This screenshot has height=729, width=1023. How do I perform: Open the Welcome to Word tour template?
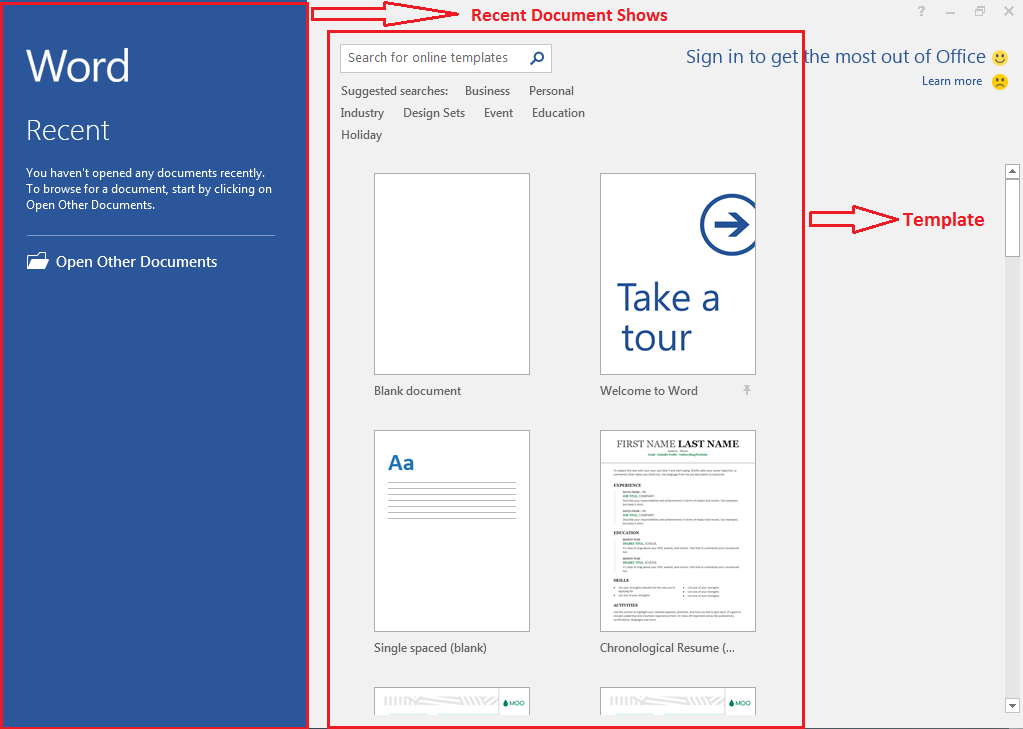pyautogui.click(x=677, y=274)
